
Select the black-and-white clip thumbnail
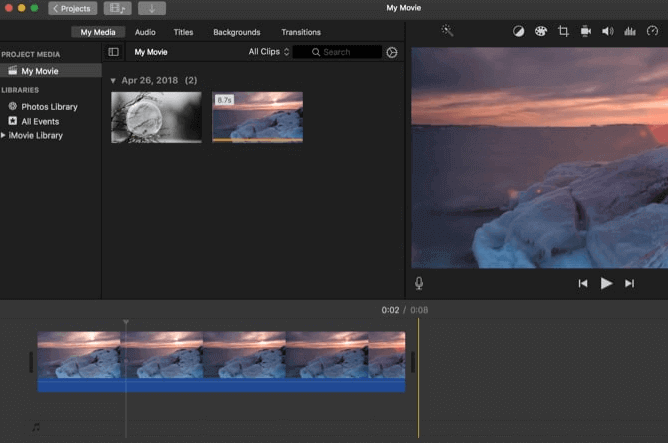[156, 118]
